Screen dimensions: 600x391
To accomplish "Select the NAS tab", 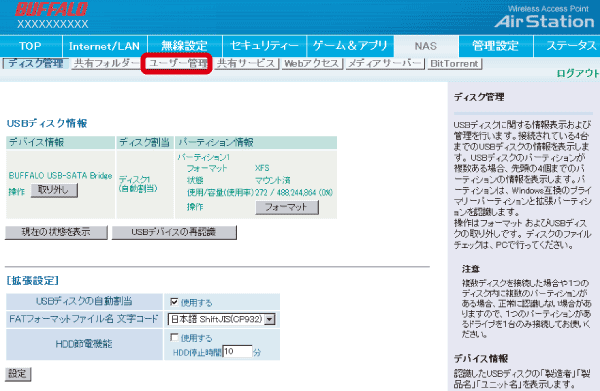I will [x=426, y=46].
